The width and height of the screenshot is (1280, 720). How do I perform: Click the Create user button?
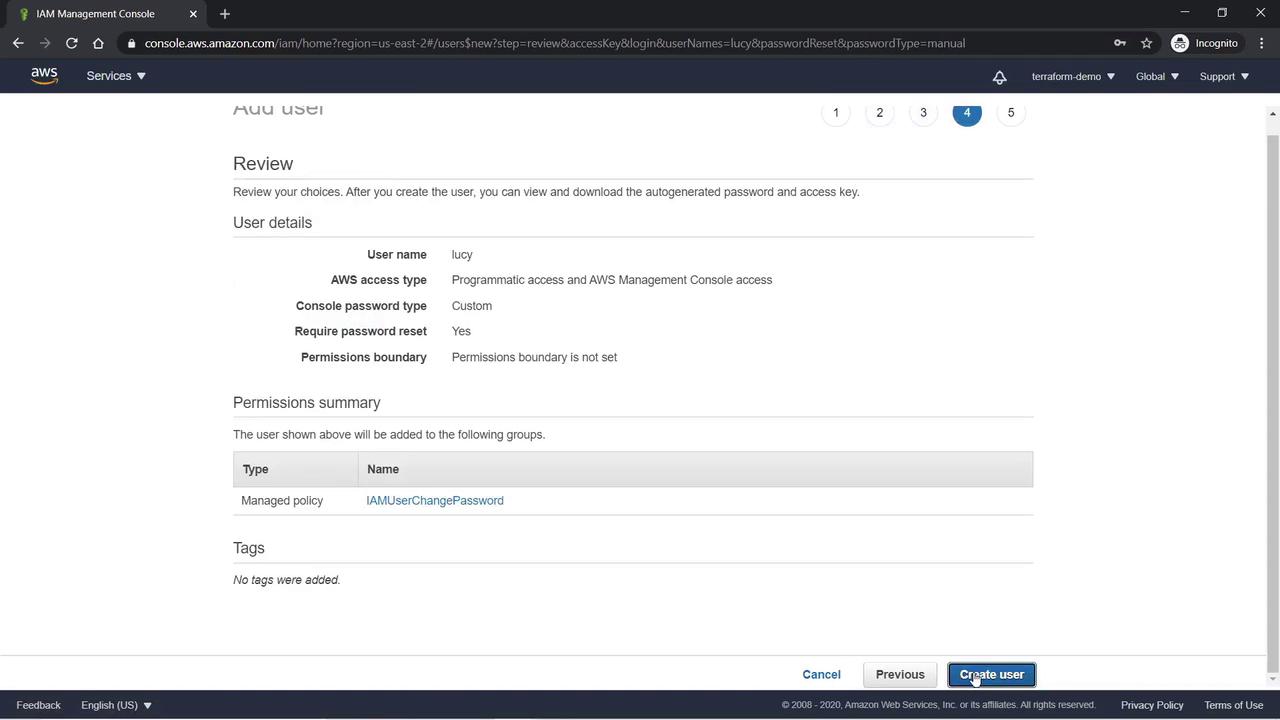[x=992, y=675]
